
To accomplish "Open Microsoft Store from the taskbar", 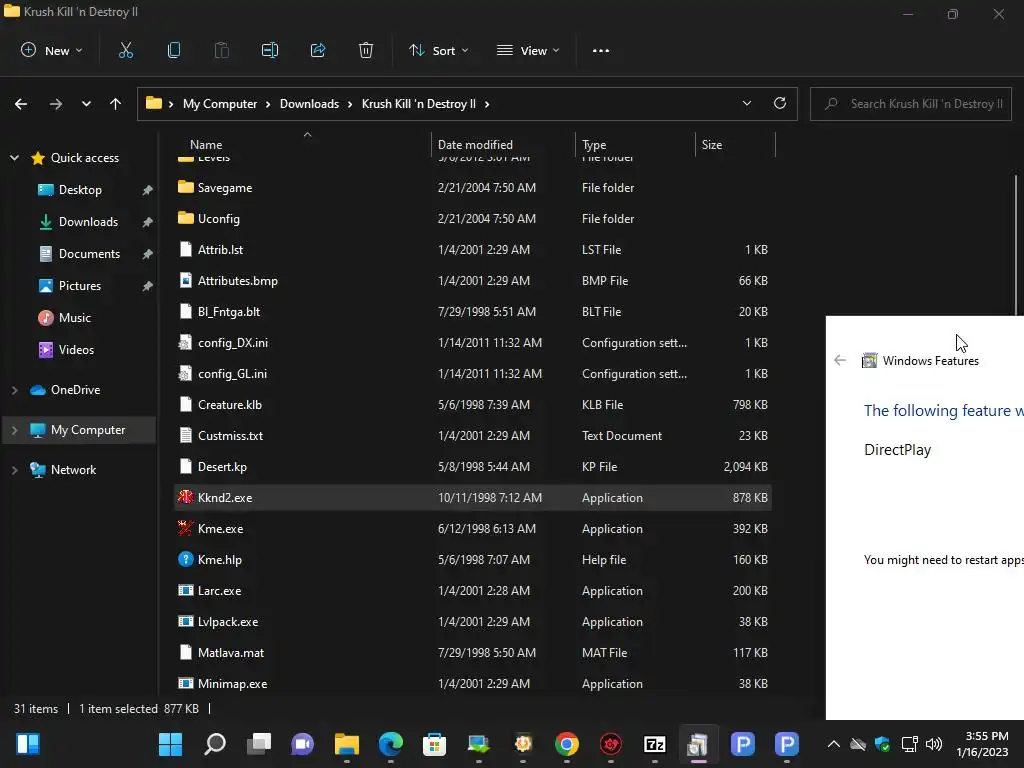I will [x=434, y=744].
